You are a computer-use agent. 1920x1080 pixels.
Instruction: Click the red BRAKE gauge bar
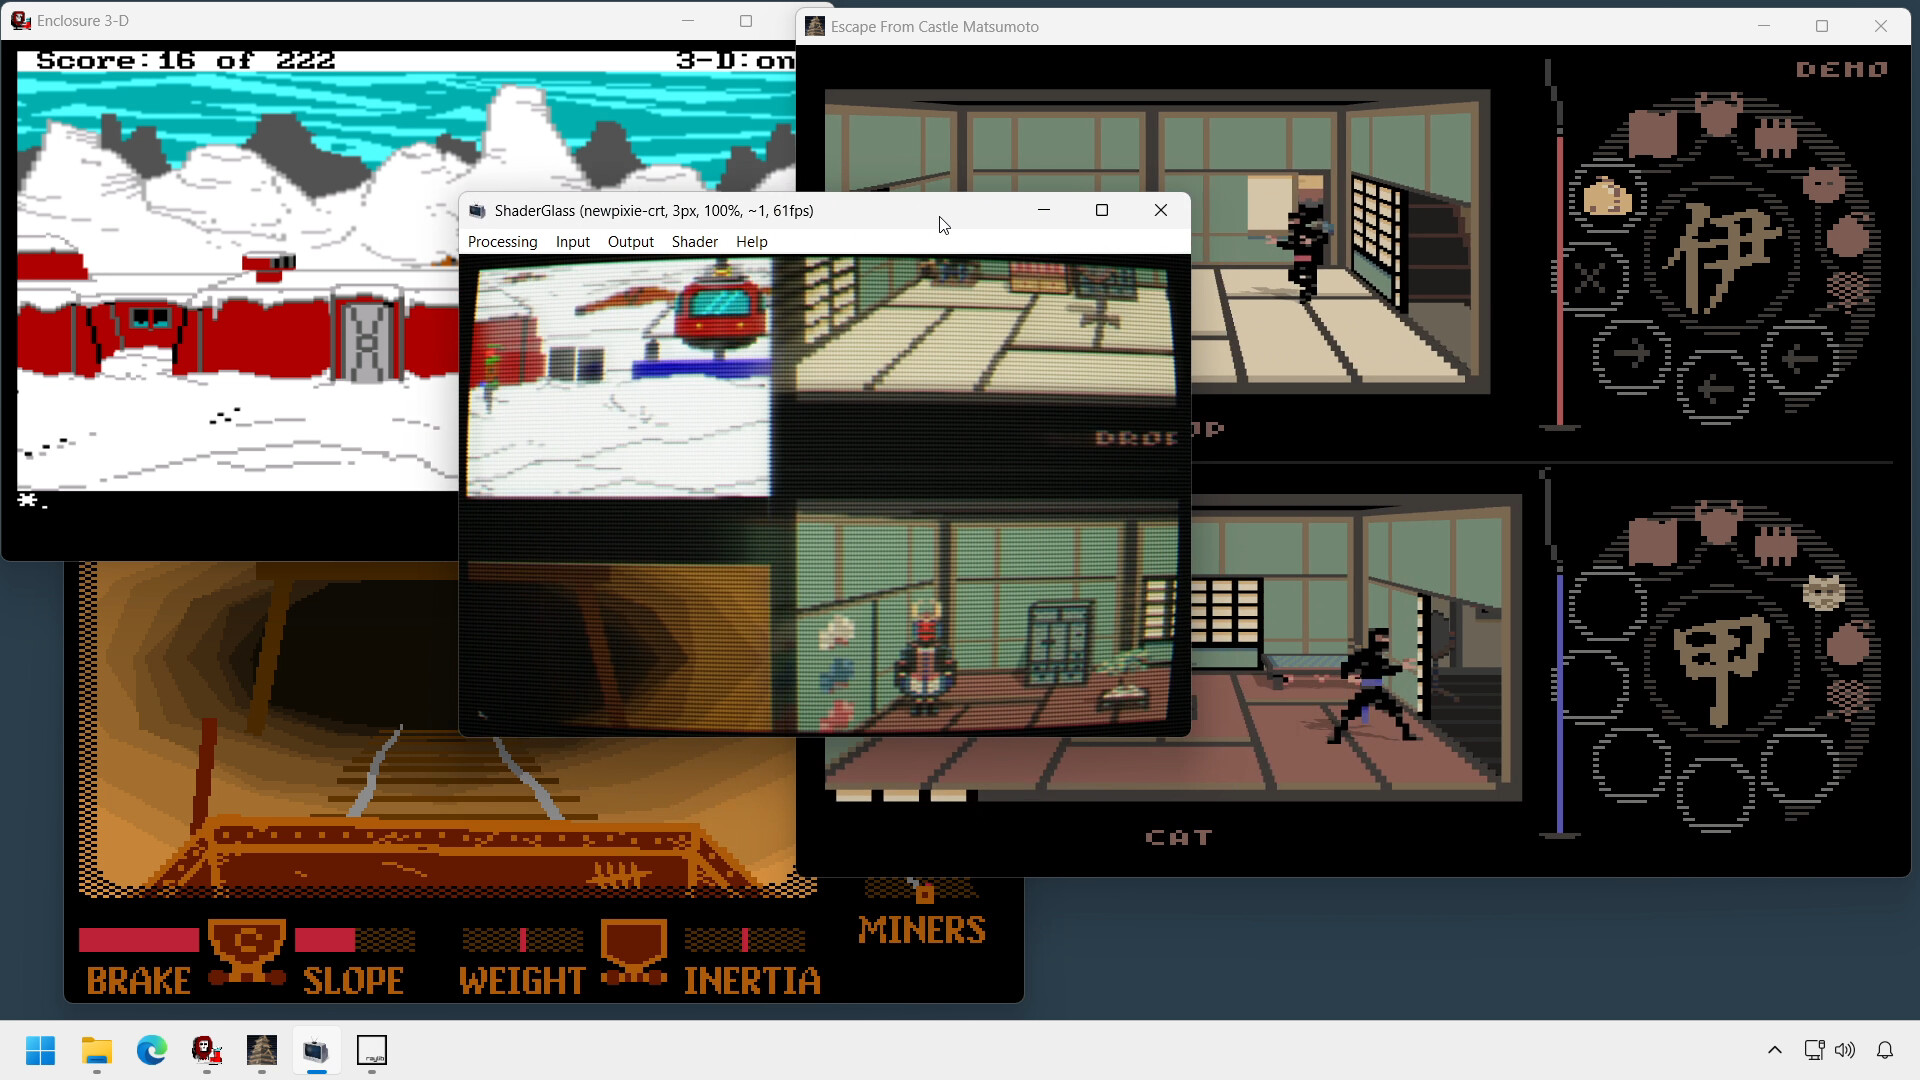(138, 940)
